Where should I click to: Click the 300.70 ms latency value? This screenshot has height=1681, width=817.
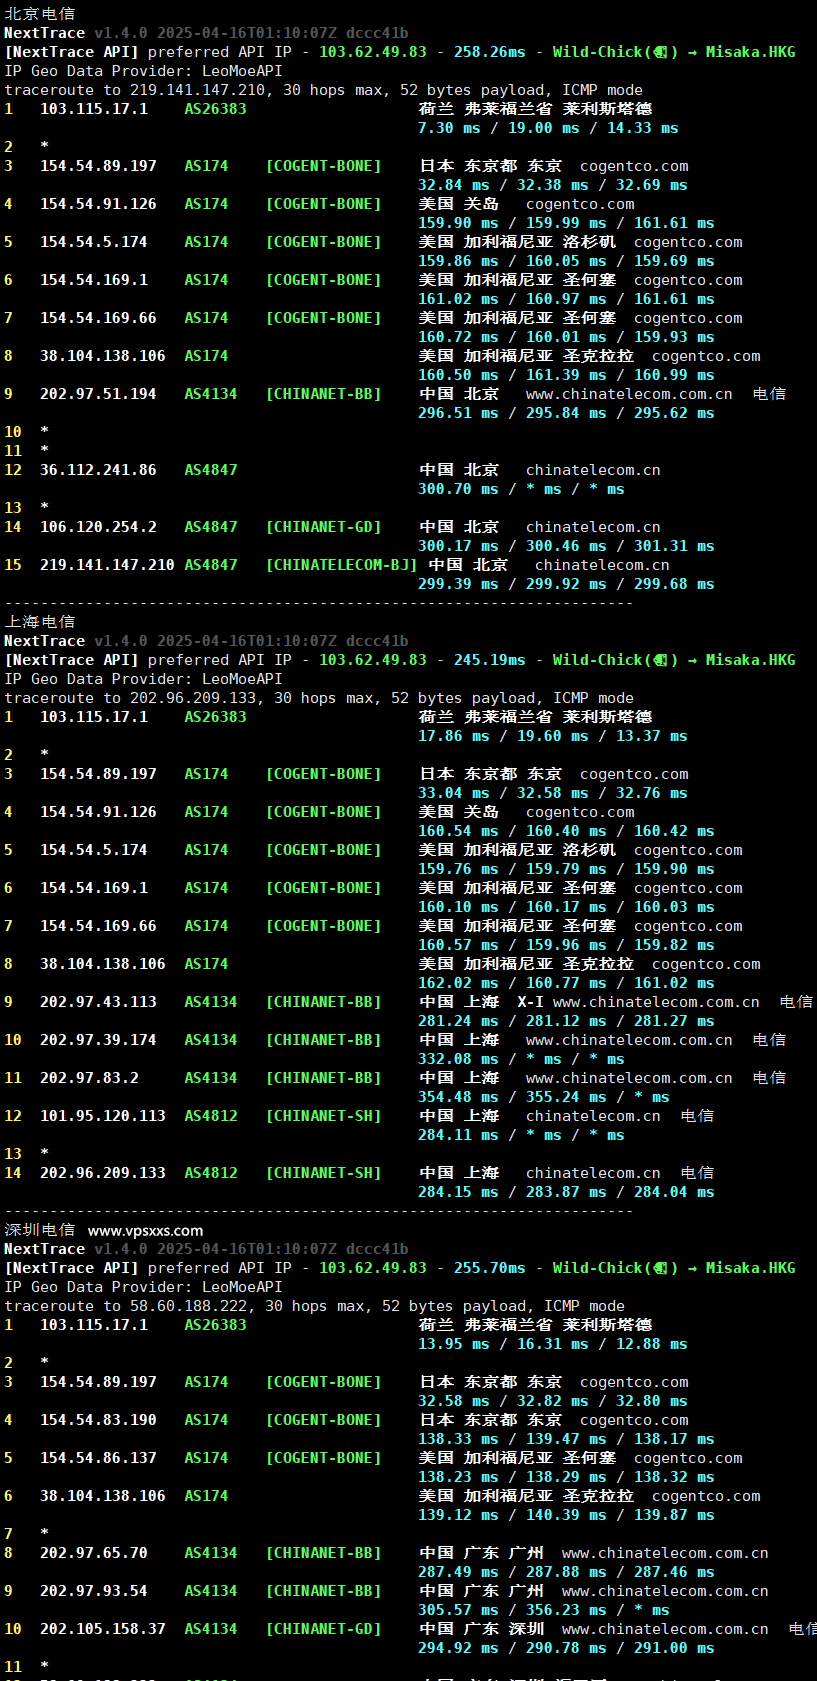coord(458,489)
